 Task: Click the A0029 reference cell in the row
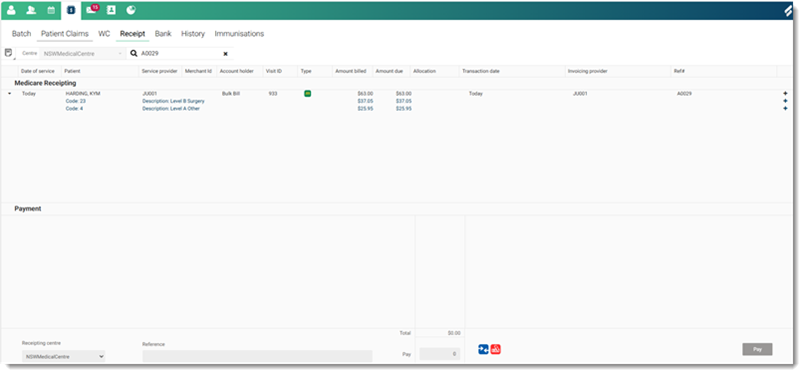pyautogui.click(x=684, y=93)
